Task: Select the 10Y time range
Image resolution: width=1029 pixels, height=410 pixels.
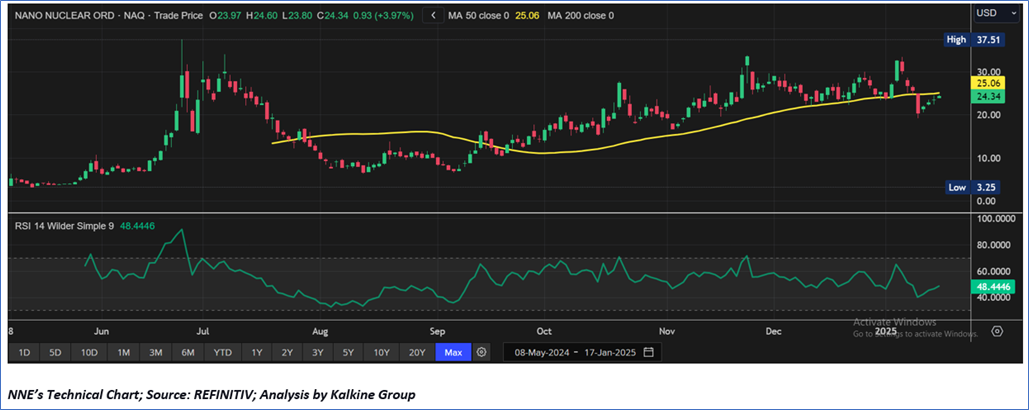Action: 381,352
